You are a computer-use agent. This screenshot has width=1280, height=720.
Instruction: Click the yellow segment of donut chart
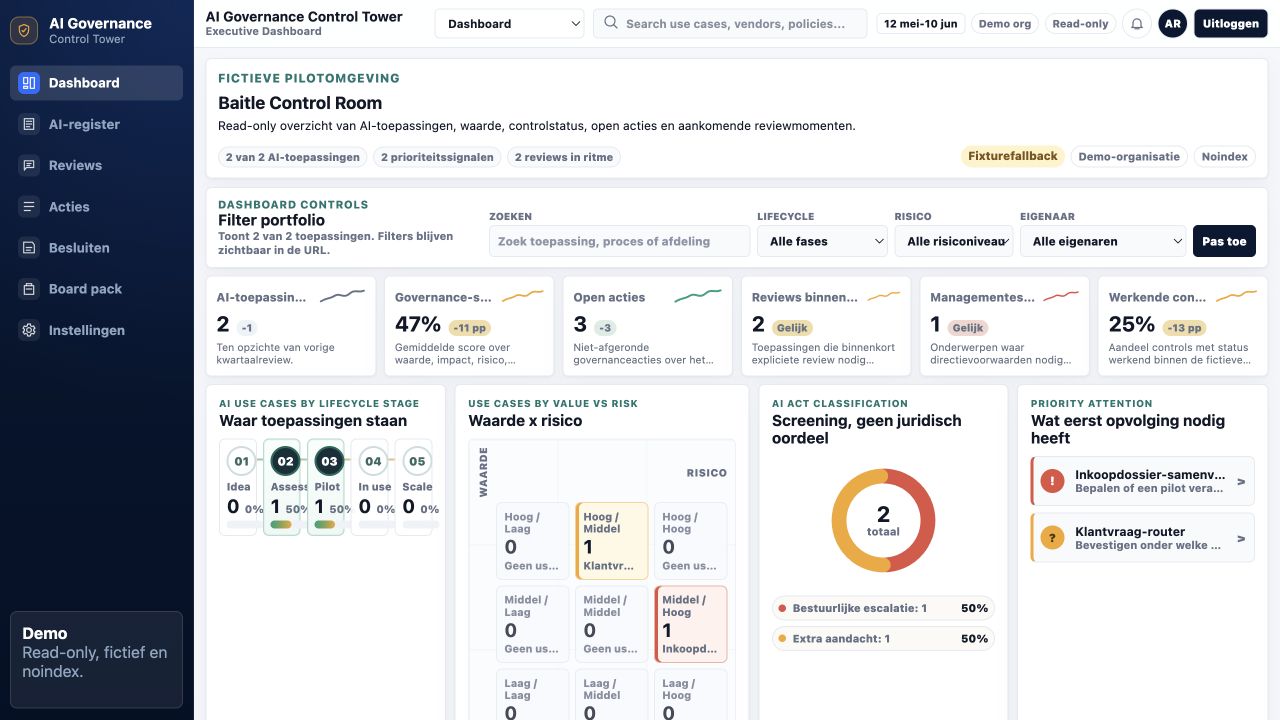(x=841, y=520)
